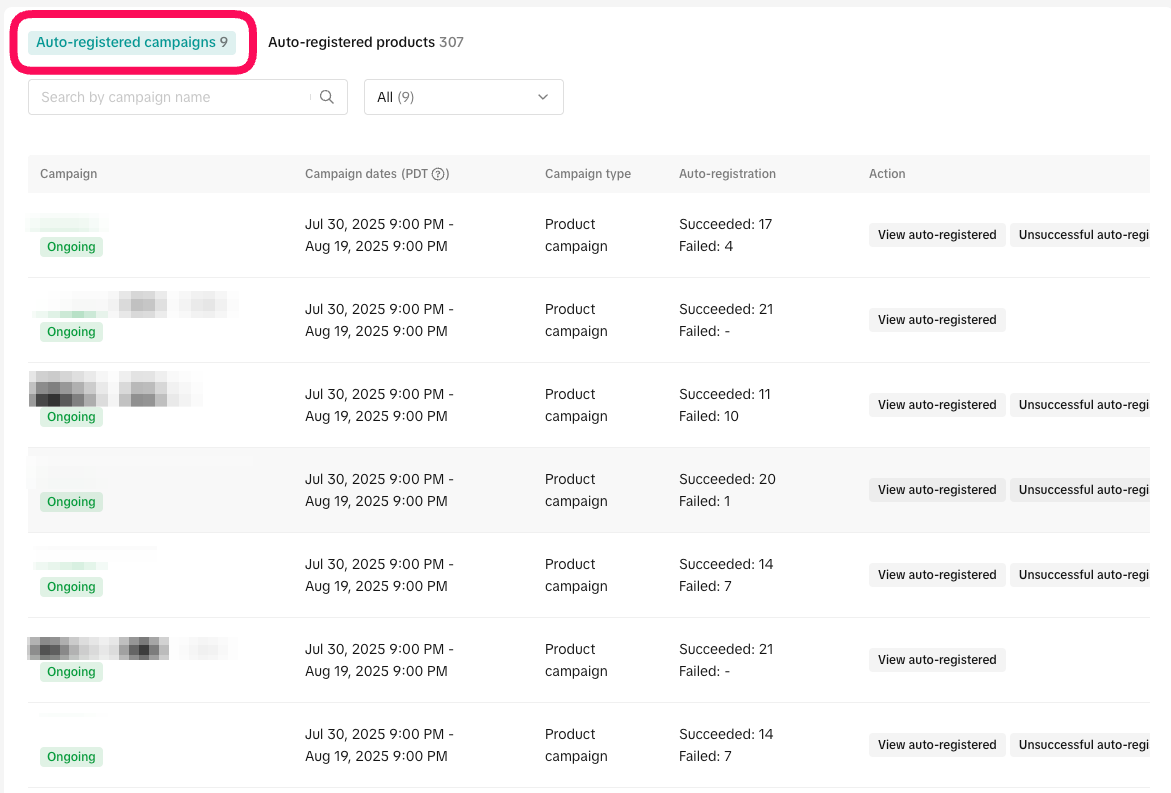Open the All (9) filter dropdown

click(x=463, y=97)
